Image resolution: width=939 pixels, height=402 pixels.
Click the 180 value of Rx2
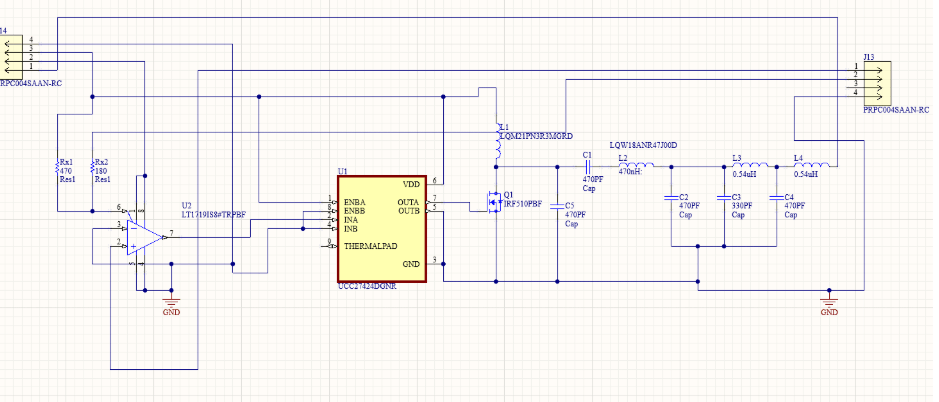point(101,171)
